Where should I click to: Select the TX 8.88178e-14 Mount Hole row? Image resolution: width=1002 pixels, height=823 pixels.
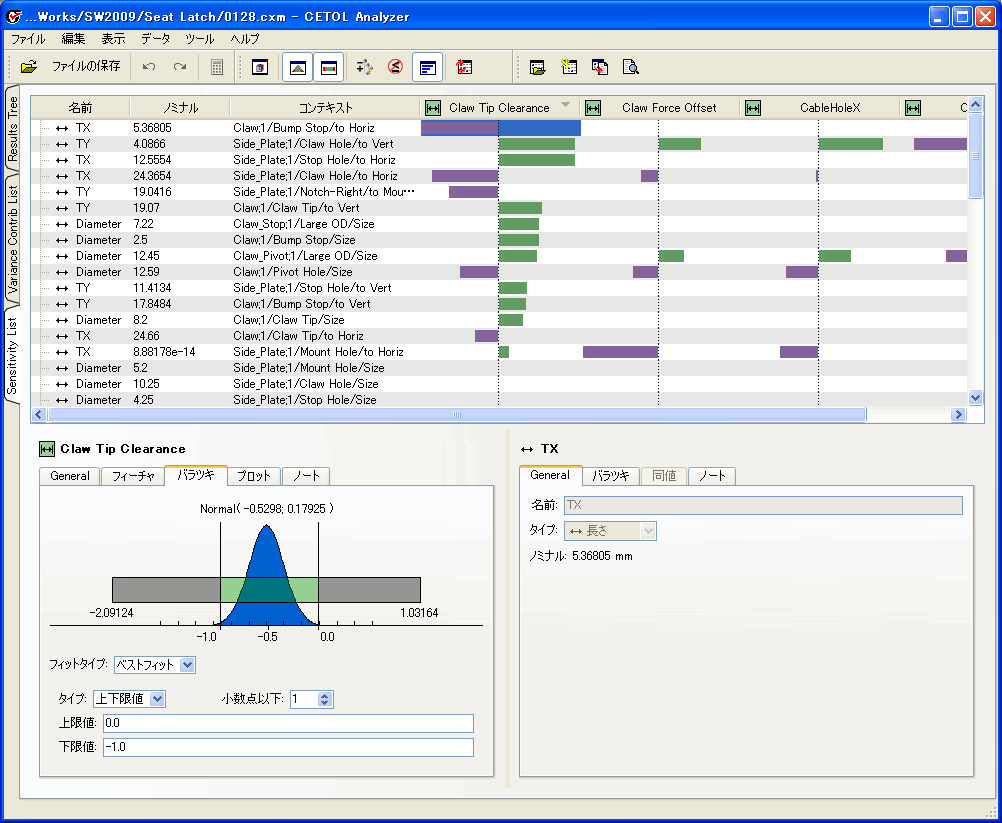(x=498, y=351)
